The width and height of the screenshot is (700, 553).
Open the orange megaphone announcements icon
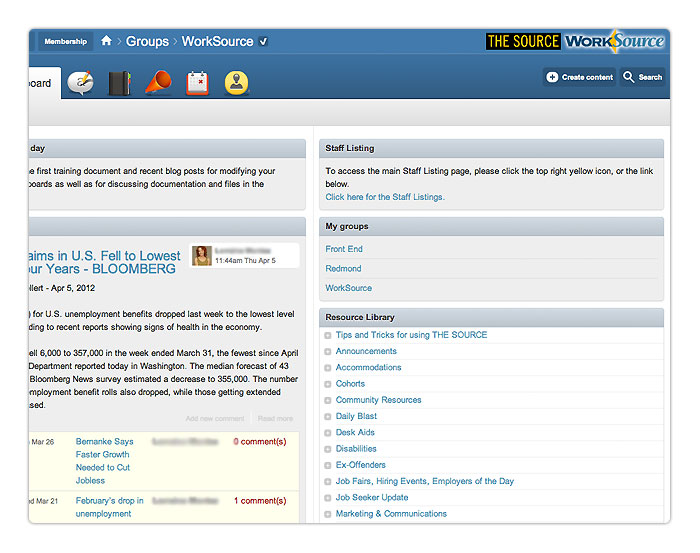[158, 83]
